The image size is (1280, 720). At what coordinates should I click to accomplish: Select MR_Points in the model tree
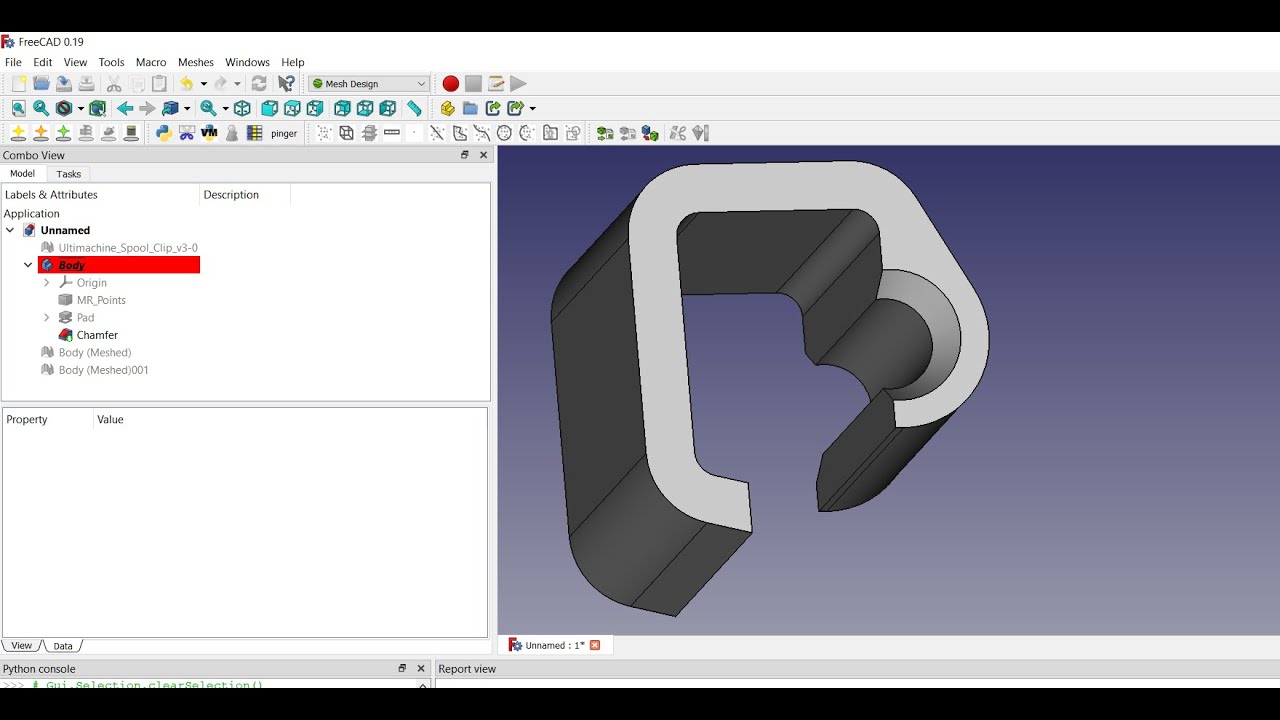101,300
